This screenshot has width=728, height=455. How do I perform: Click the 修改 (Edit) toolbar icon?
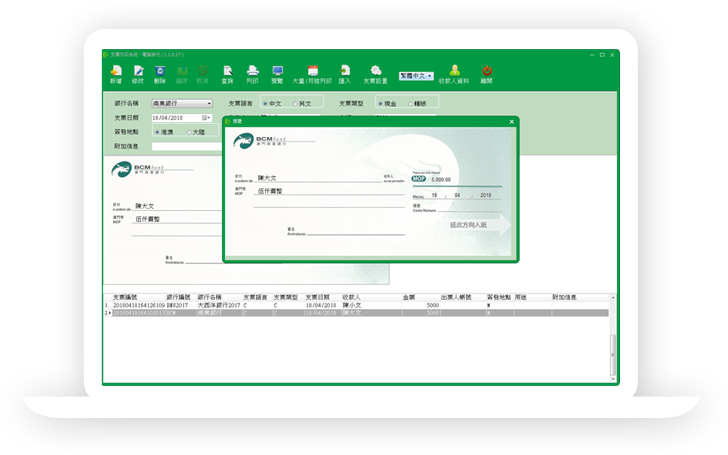pos(138,72)
